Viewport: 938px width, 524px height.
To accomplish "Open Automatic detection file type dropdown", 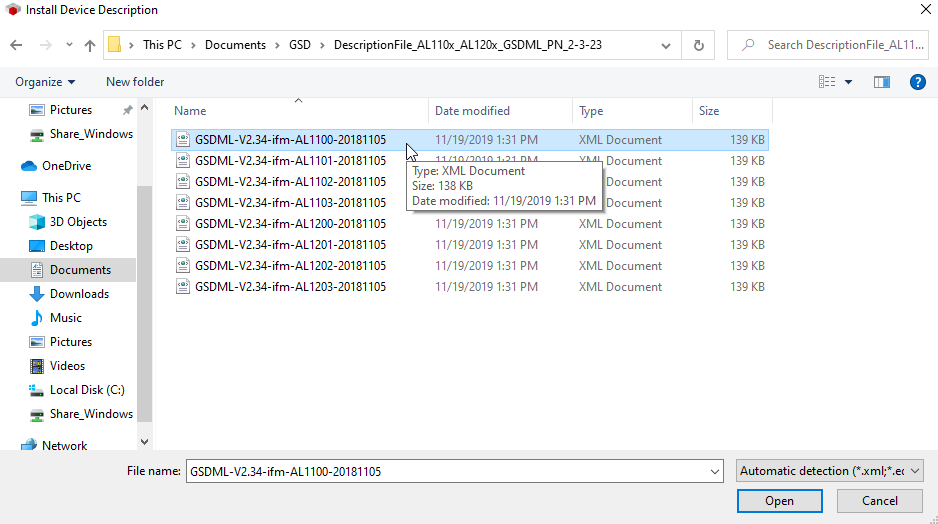I will point(830,471).
